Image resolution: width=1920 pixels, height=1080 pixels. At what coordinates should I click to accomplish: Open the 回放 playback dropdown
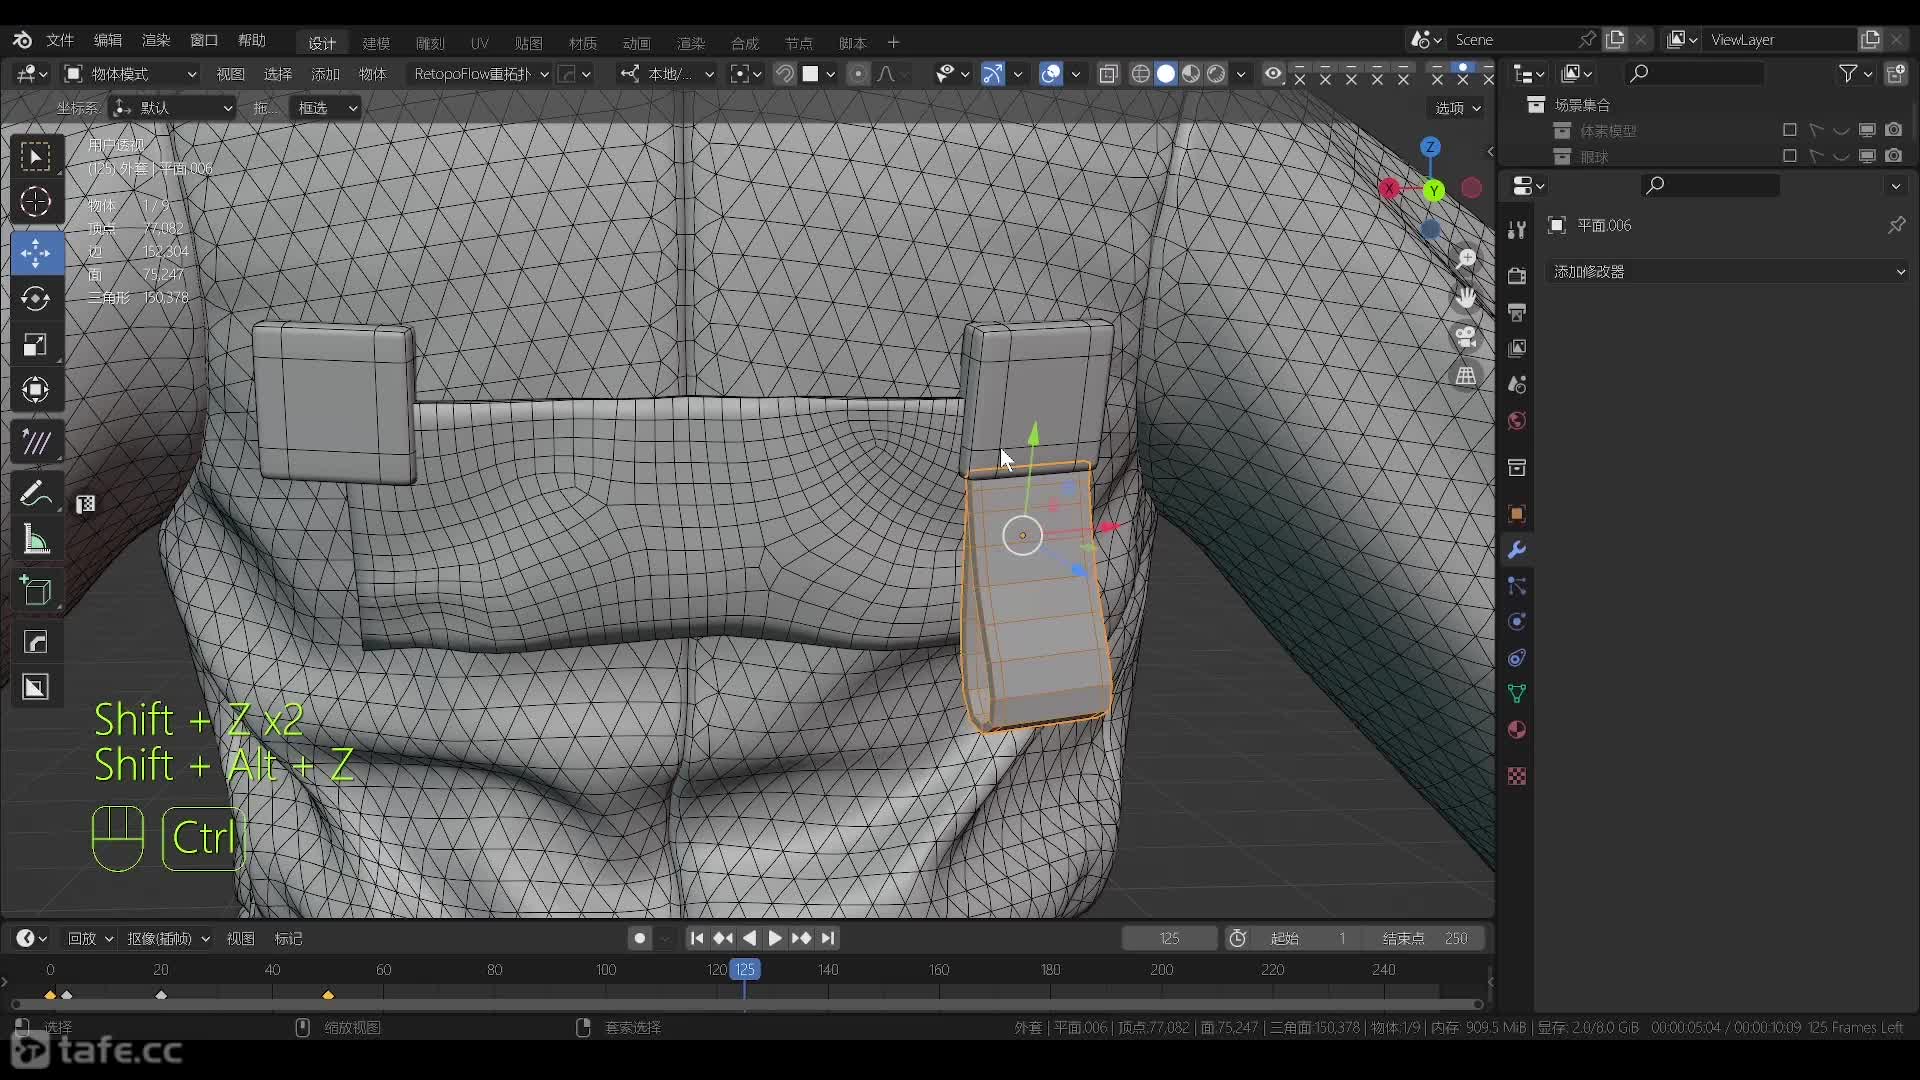(x=90, y=939)
